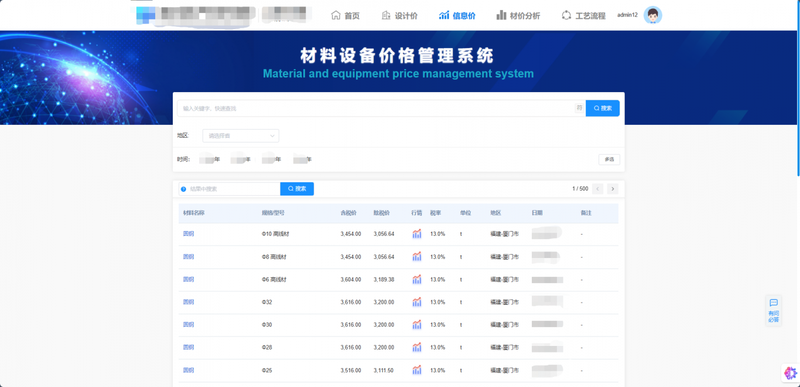This screenshot has height=387, width=800.
Task: Open trend chart for Φ6 高线材 row
Action: pos(417,279)
